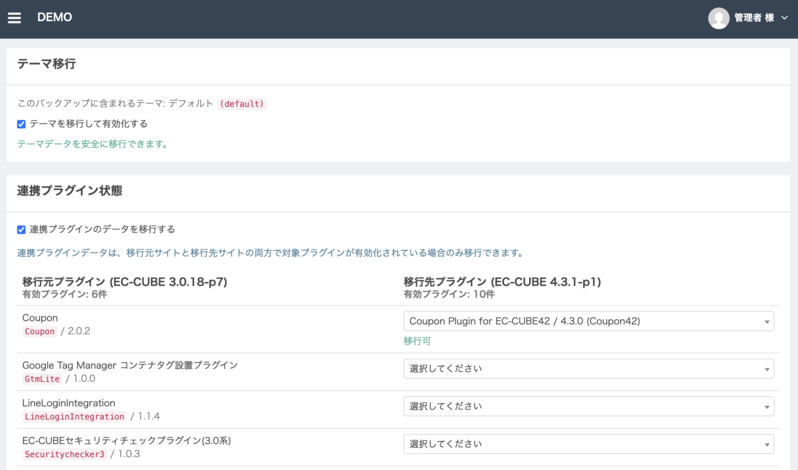Click the テーマ移行 section heading
This screenshot has width=798, height=470.
coord(46,64)
